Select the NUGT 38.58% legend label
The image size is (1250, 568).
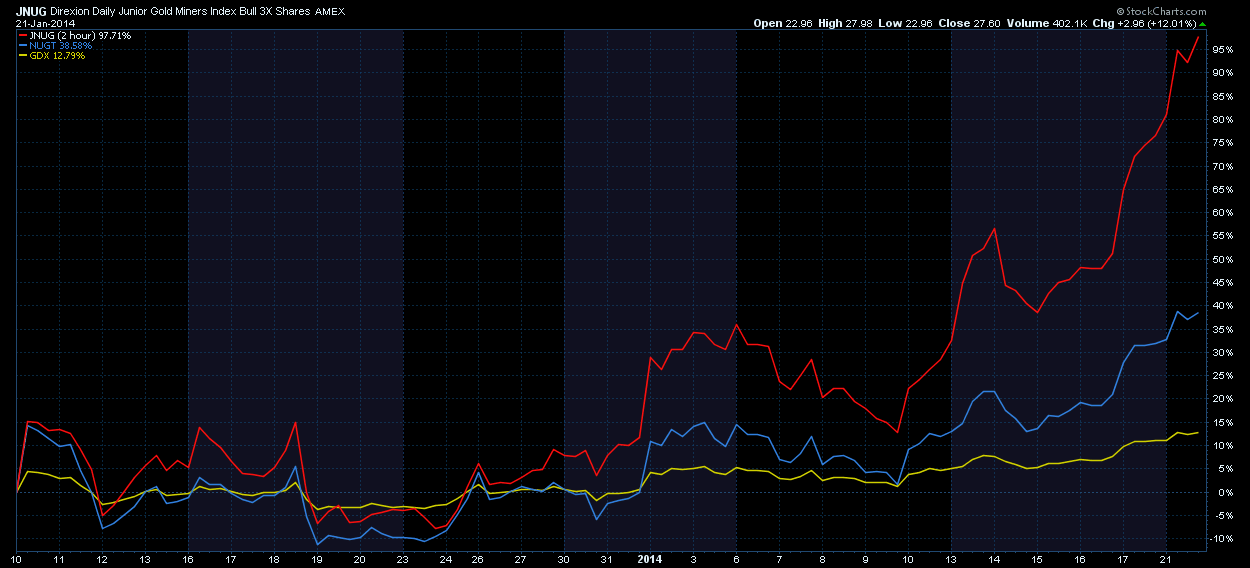point(61,46)
